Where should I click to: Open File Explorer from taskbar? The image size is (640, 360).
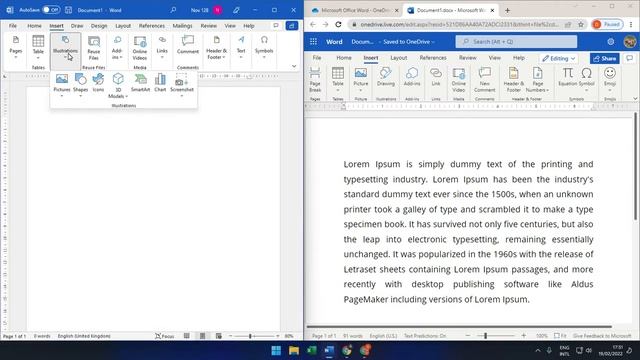tap(294, 350)
